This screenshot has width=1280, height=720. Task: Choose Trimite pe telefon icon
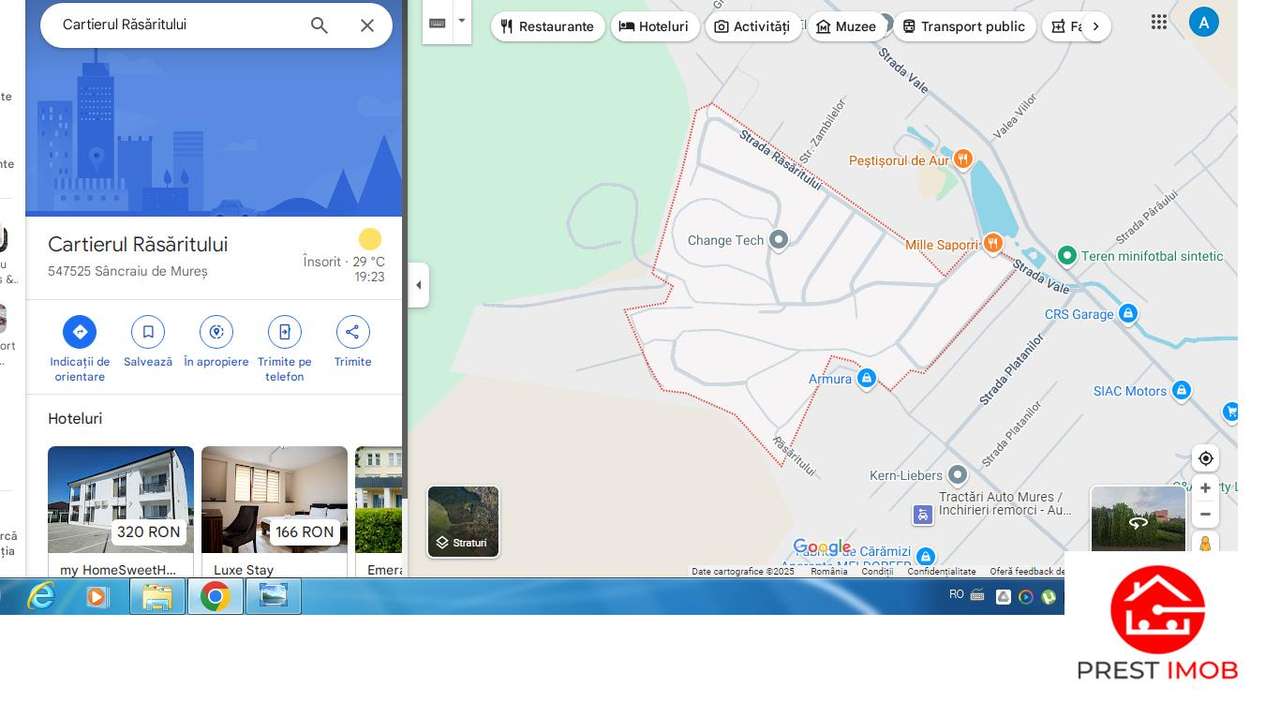[285, 332]
